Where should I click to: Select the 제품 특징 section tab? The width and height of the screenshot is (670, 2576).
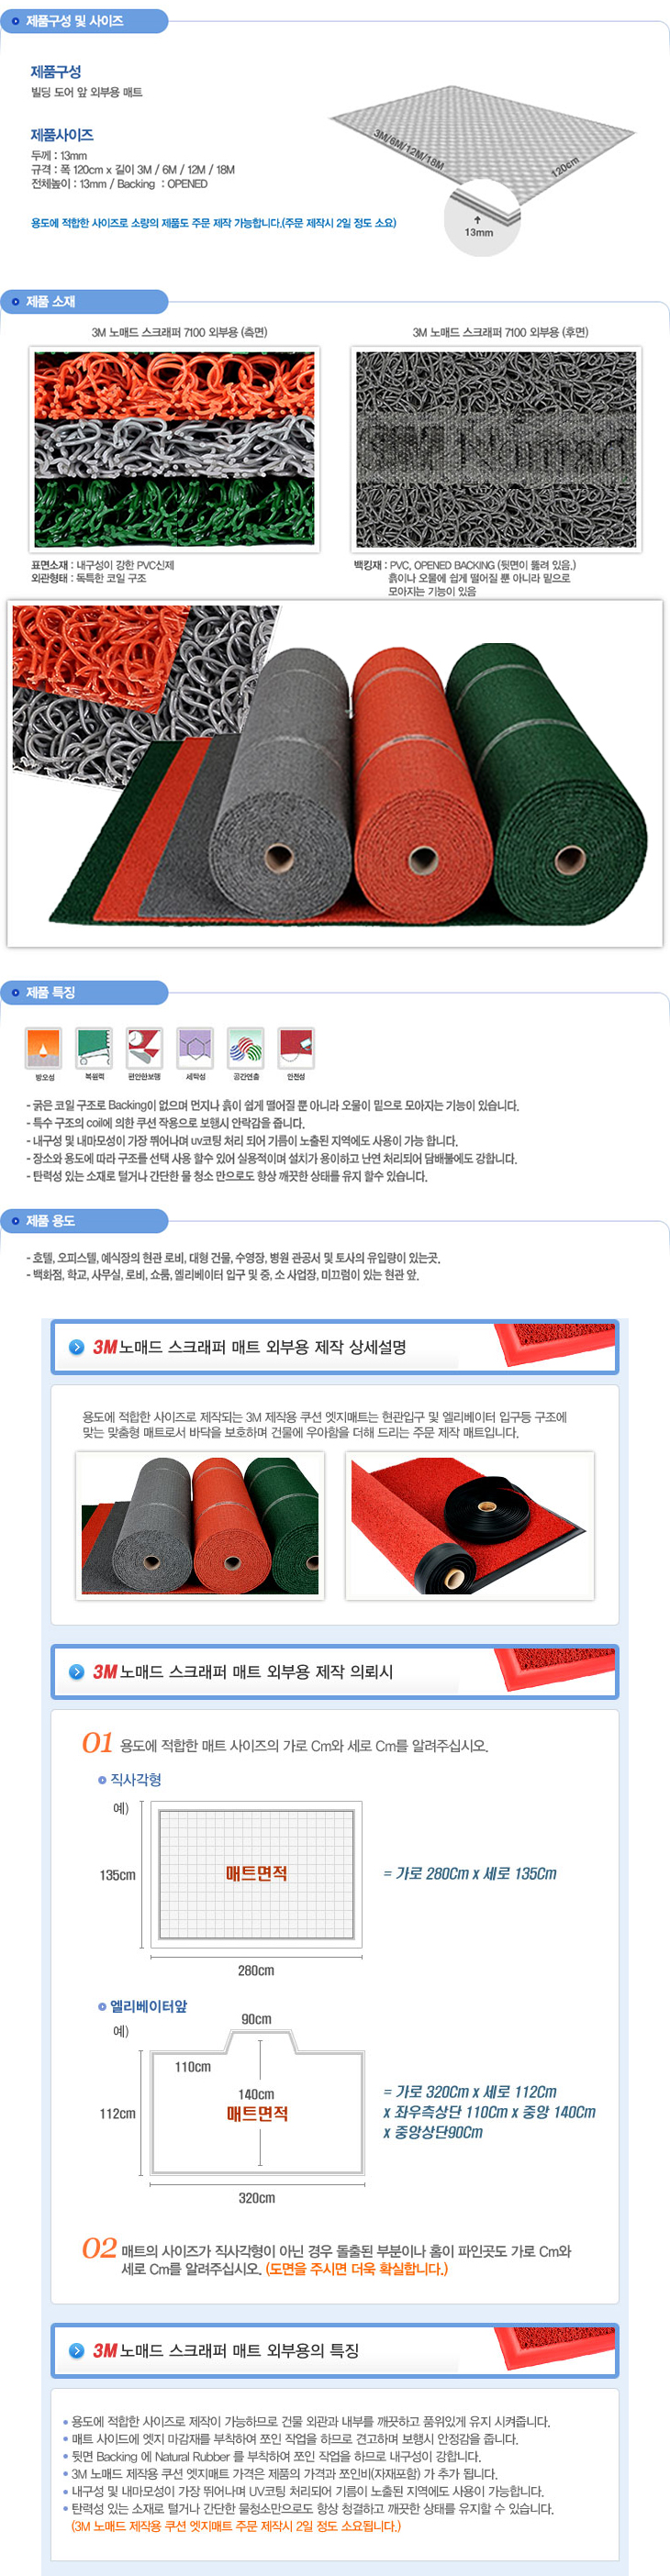pos(84,992)
